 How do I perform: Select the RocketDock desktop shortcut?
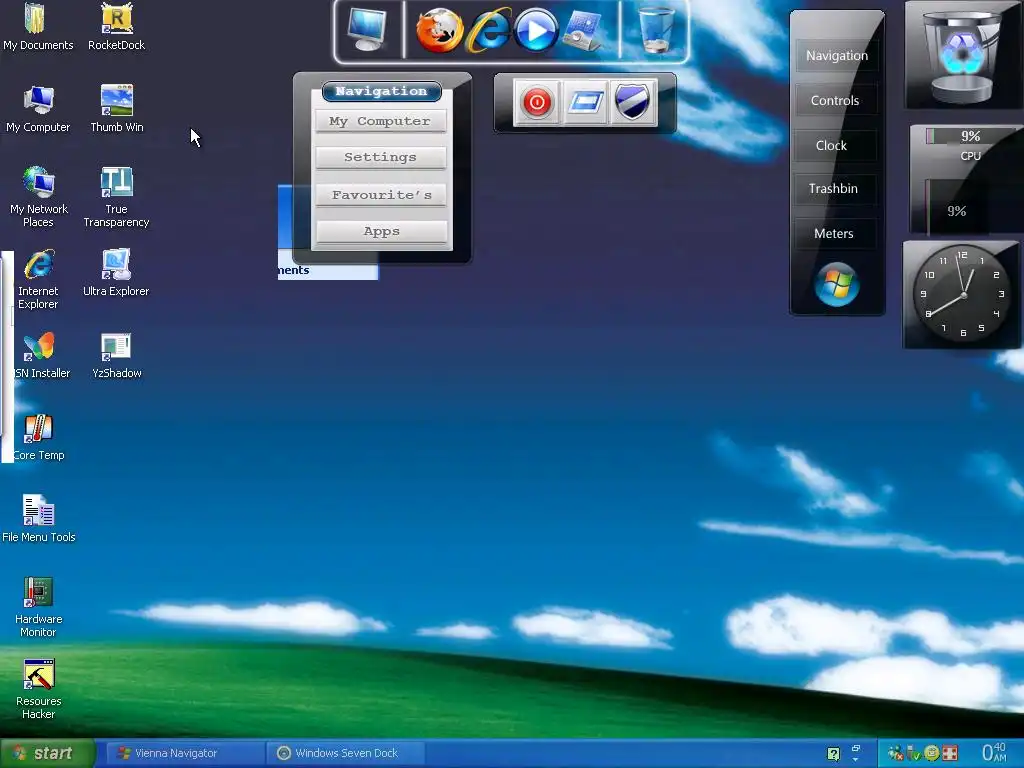(x=116, y=27)
